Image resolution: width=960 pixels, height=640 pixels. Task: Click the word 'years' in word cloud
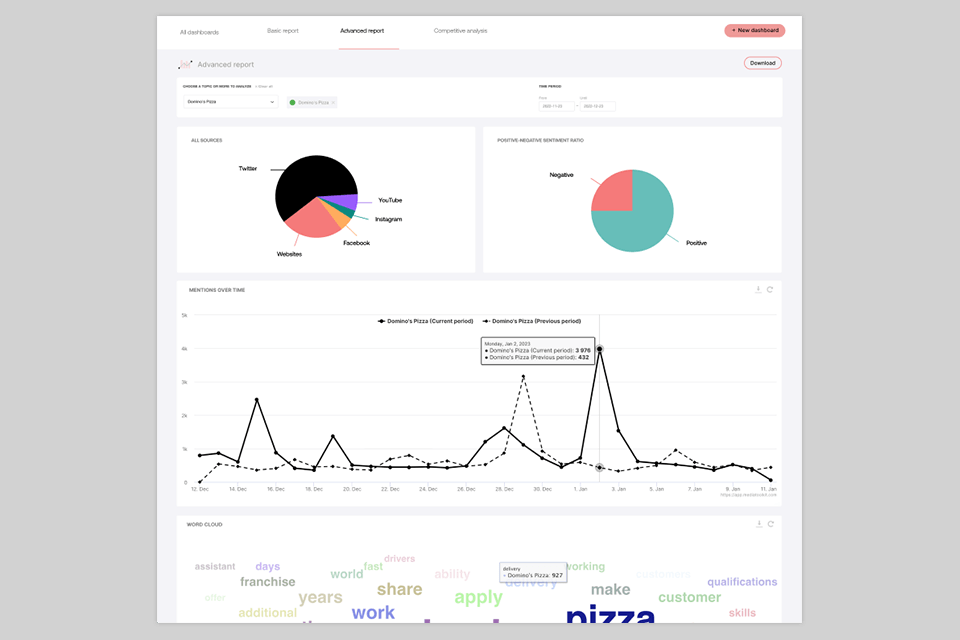(x=320, y=598)
